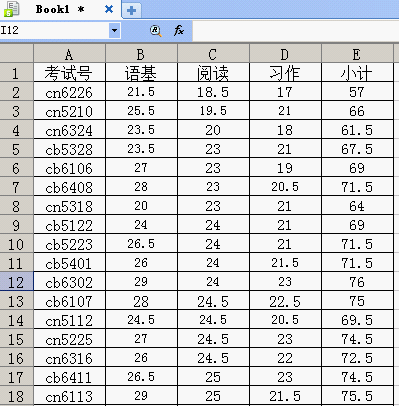This screenshot has width=400, height=407.
Task: Select cell containing cn5210
Action: click(69, 110)
